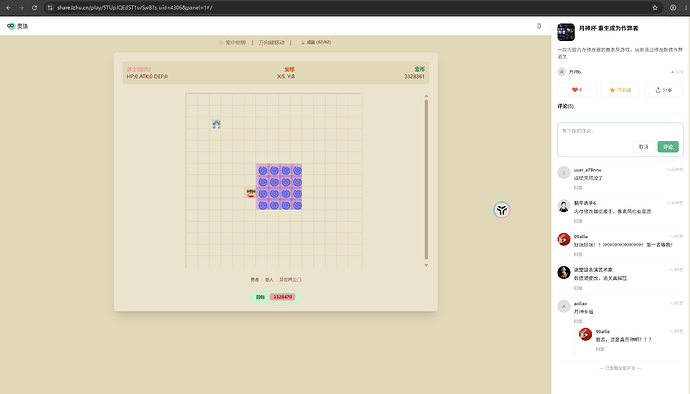Click the HP:0 ATK:0 DEF:0 stats text

click(x=147, y=77)
